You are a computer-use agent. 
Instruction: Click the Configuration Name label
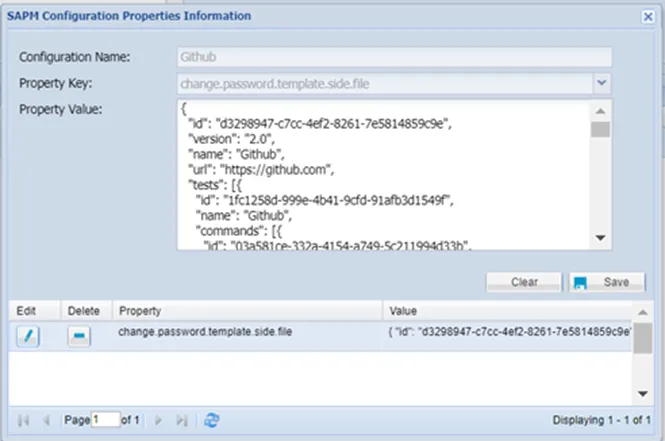point(75,57)
